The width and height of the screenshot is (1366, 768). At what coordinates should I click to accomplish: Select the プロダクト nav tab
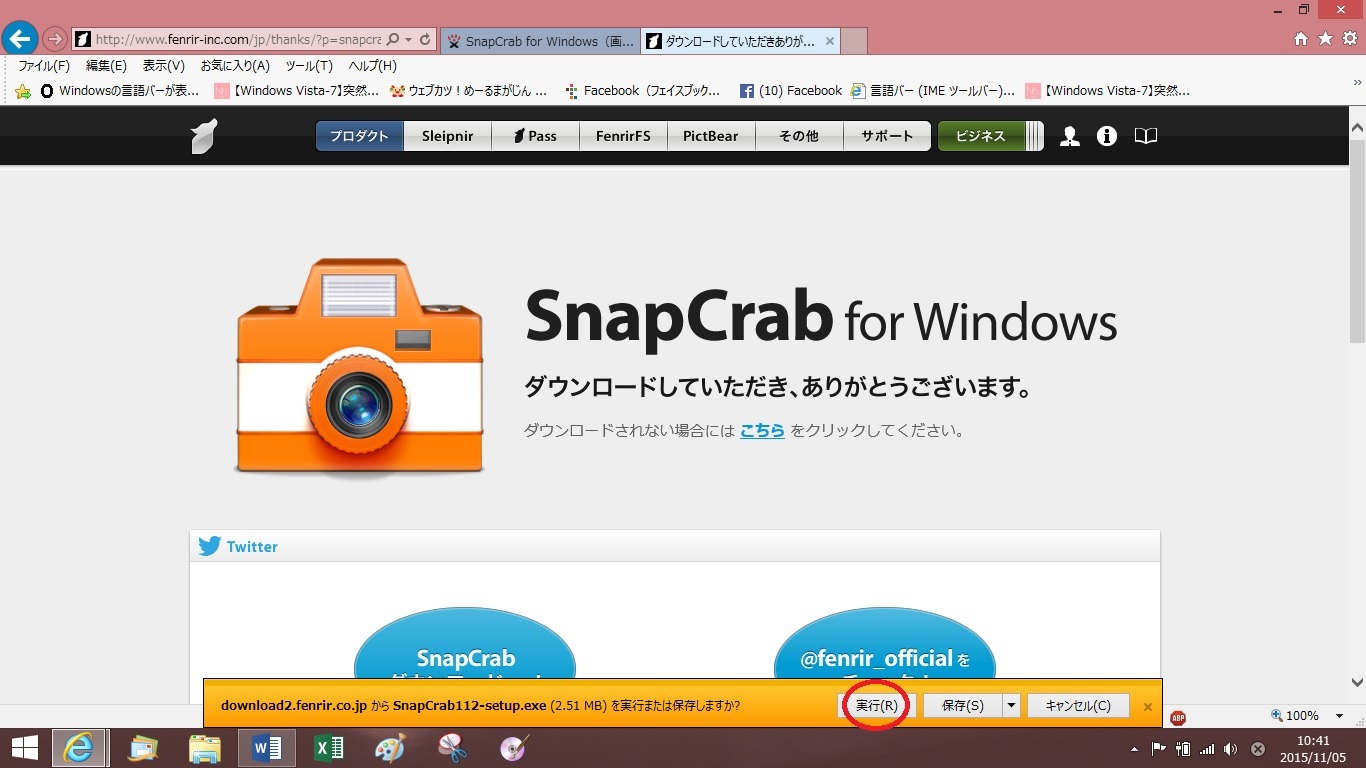pyautogui.click(x=359, y=136)
